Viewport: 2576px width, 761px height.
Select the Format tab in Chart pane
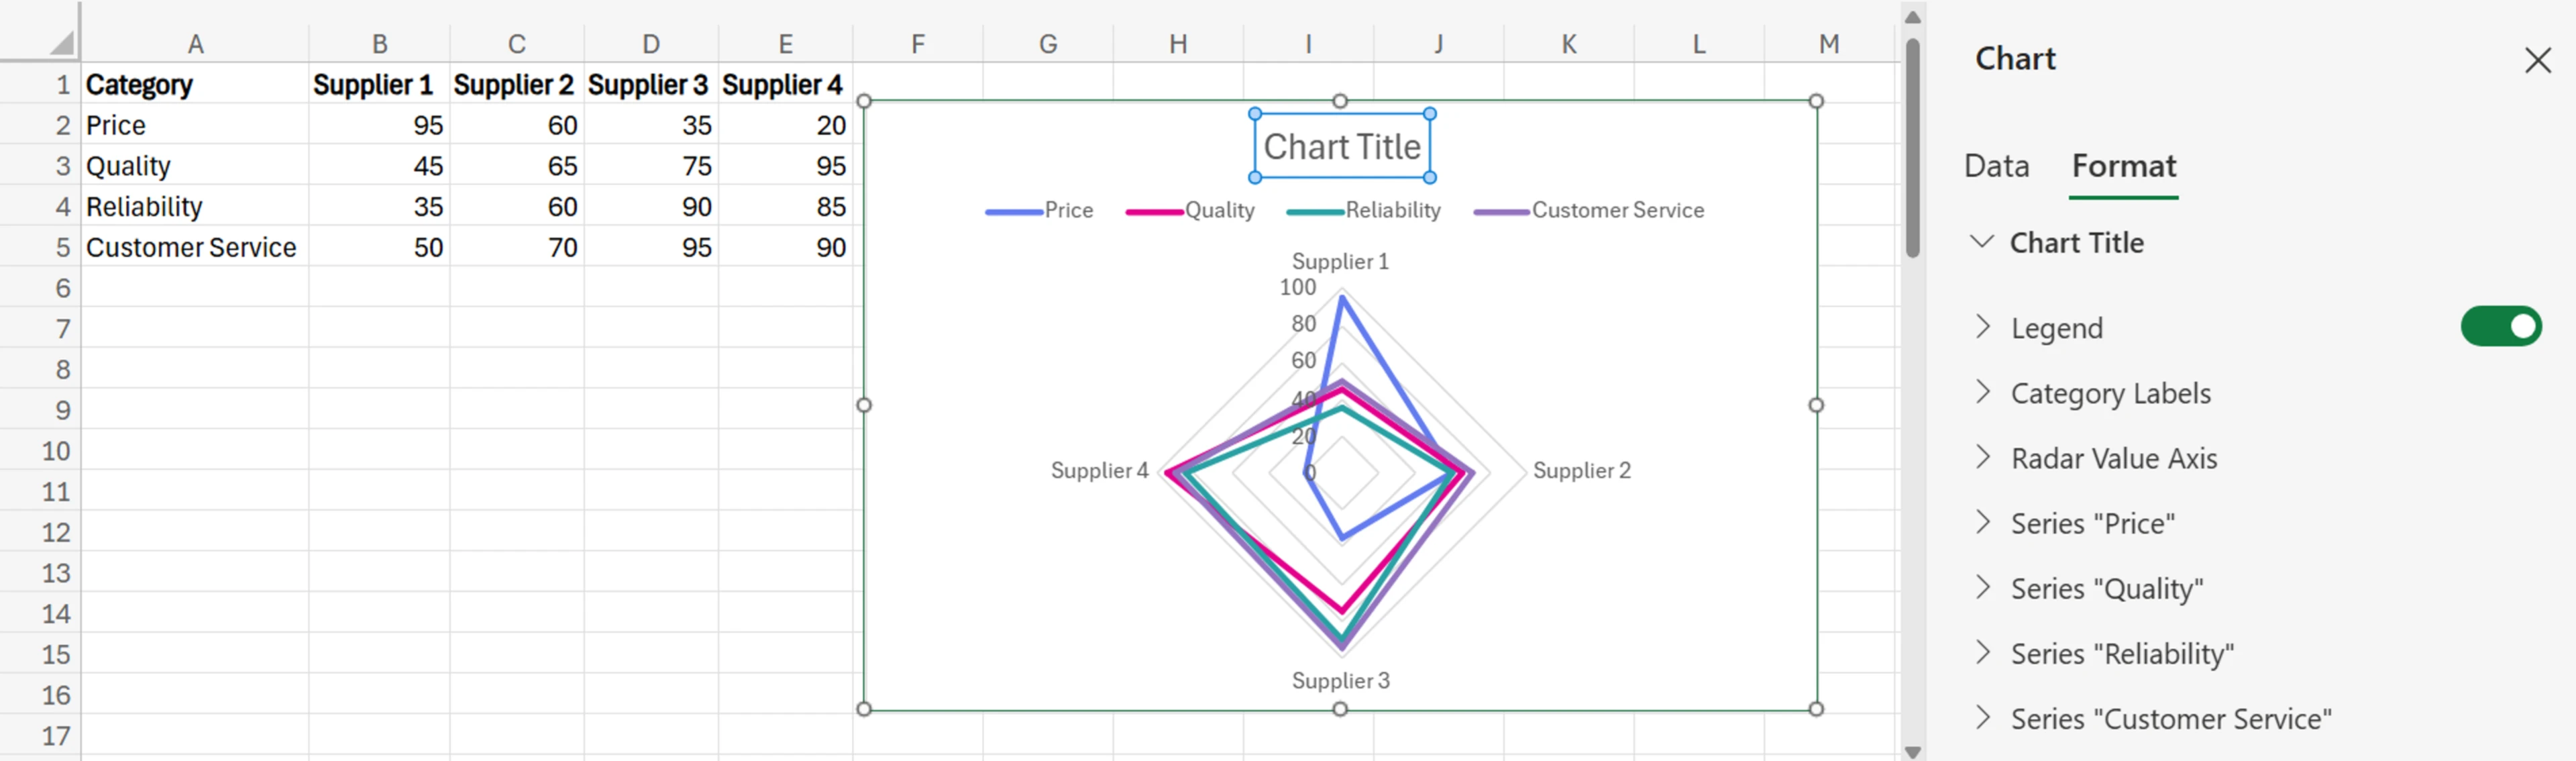tap(2123, 166)
